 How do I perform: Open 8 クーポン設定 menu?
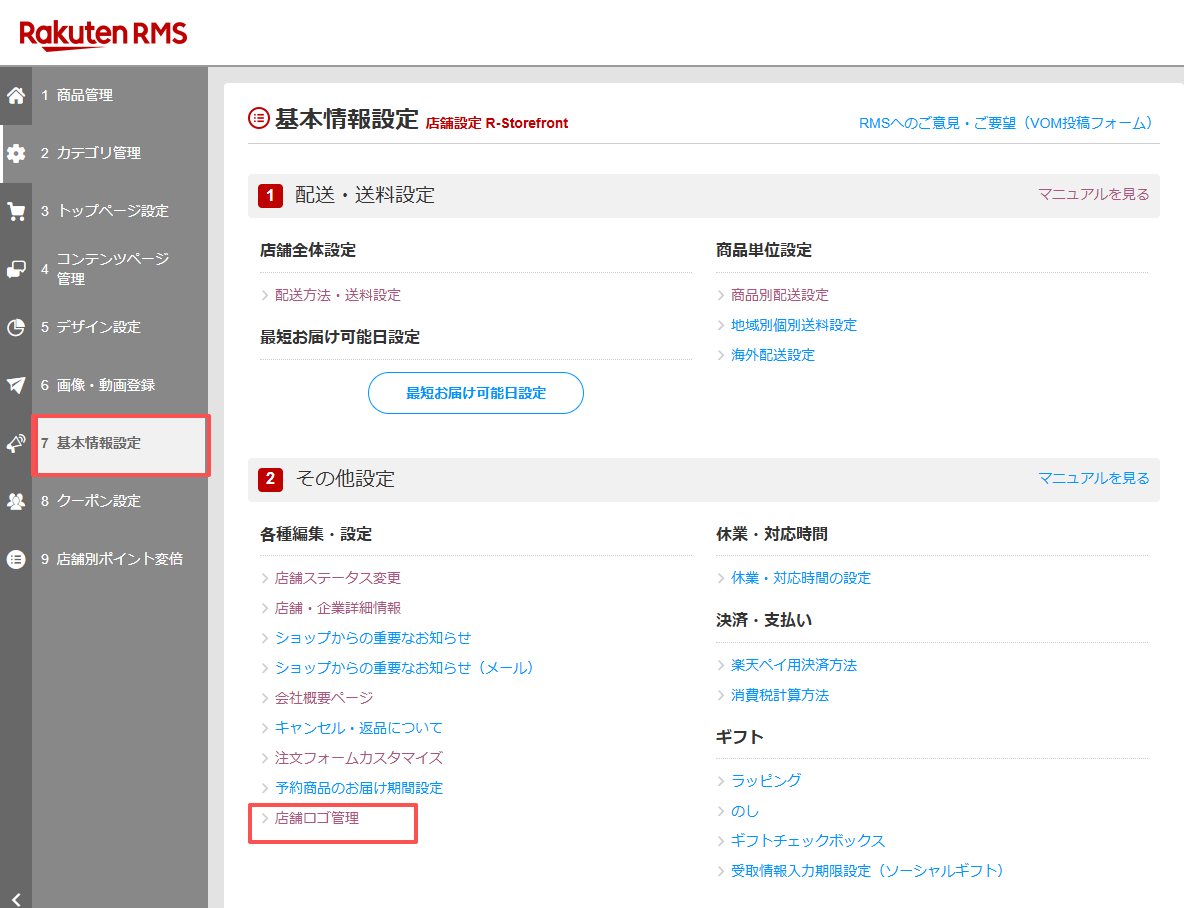119,501
